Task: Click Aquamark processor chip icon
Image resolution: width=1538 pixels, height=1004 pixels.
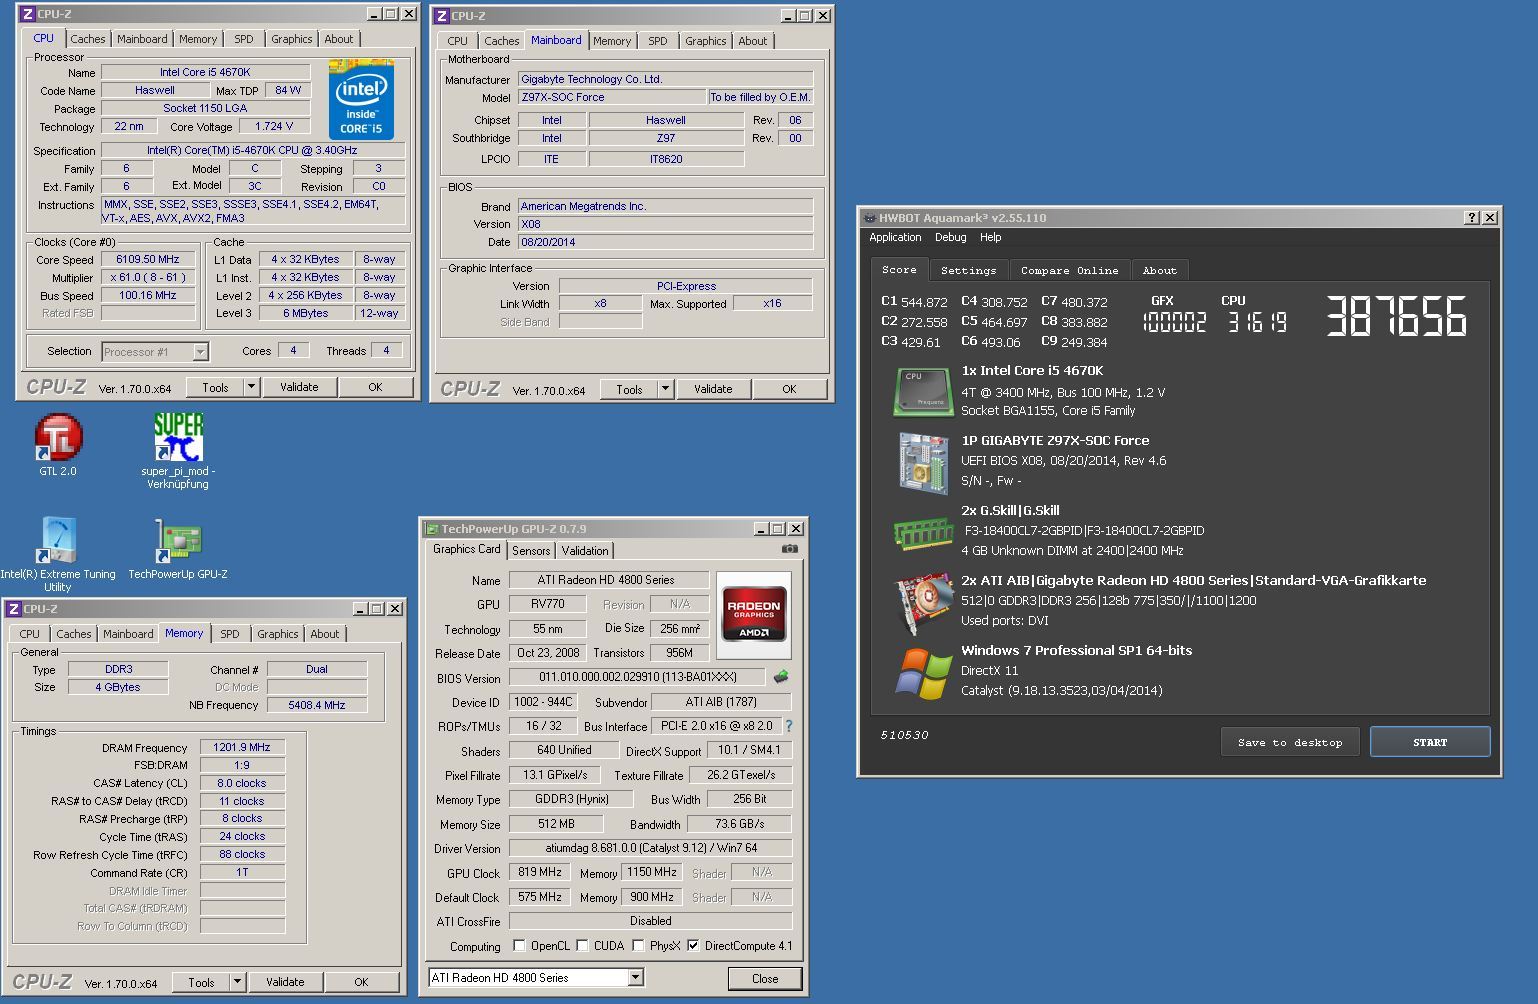Action: (x=921, y=392)
